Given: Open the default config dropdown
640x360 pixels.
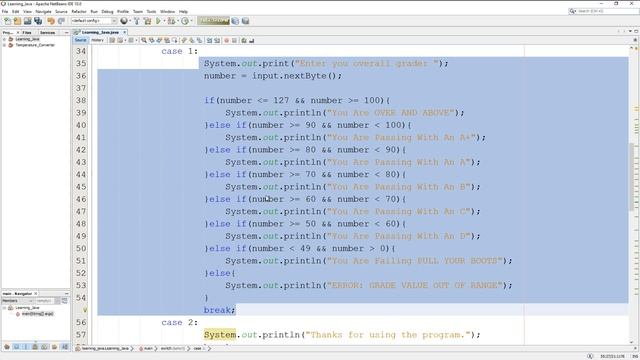Looking at the screenshot, I should click(x=94, y=21).
